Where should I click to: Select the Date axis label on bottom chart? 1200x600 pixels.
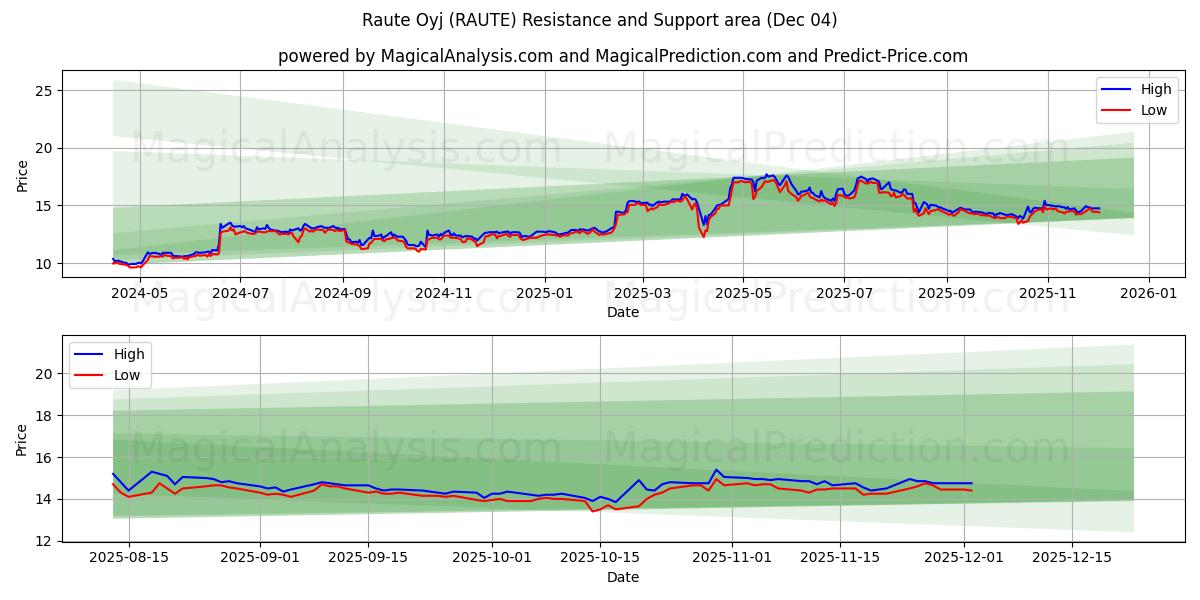click(621, 577)
